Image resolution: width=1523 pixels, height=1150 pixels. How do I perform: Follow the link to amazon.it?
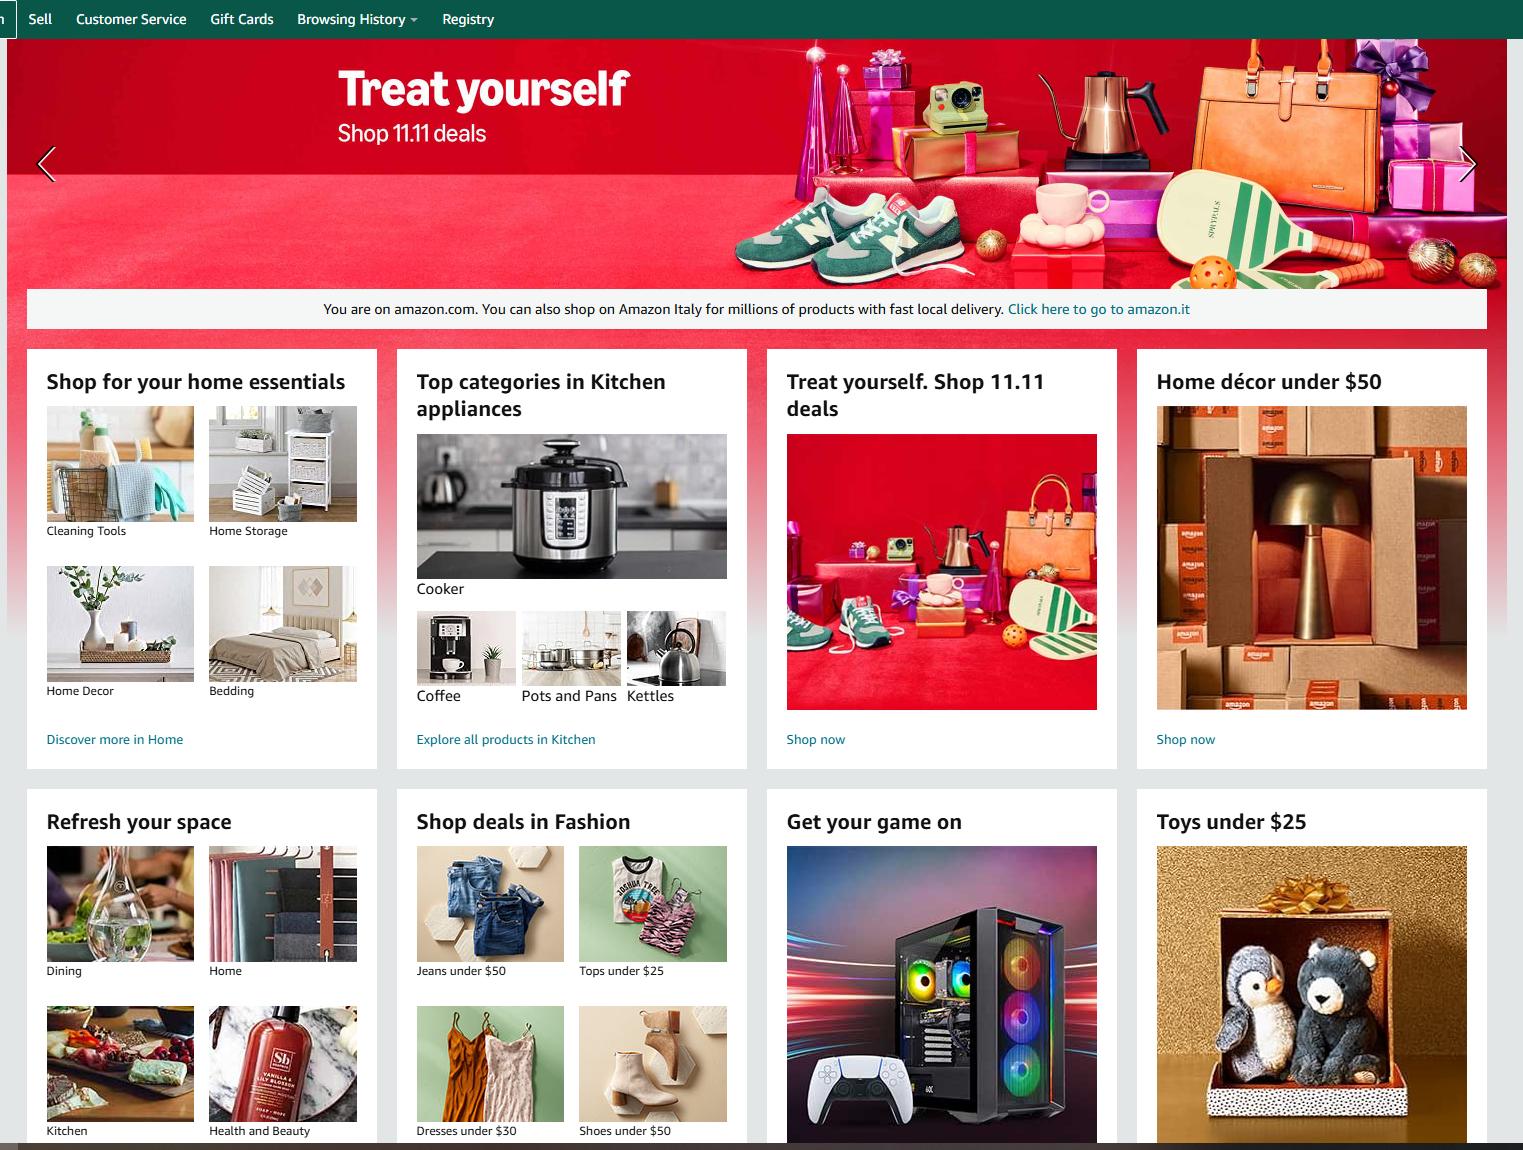pyautogui.click(x=1099, y=309)
